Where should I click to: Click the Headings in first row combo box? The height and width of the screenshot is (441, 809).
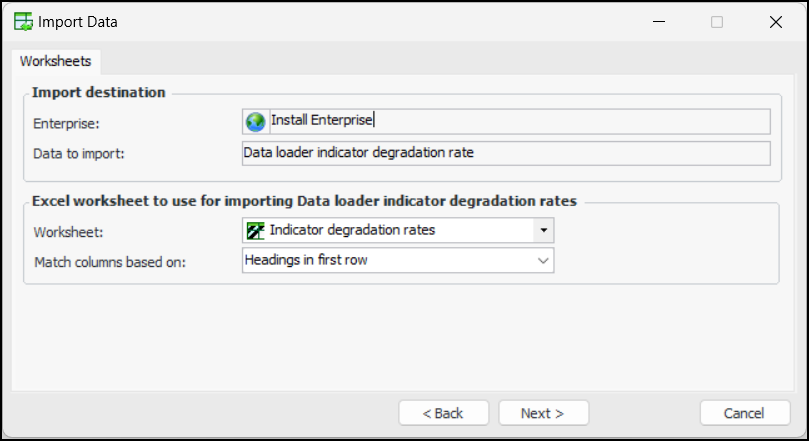pyautogui.click(x=388, y=260)
